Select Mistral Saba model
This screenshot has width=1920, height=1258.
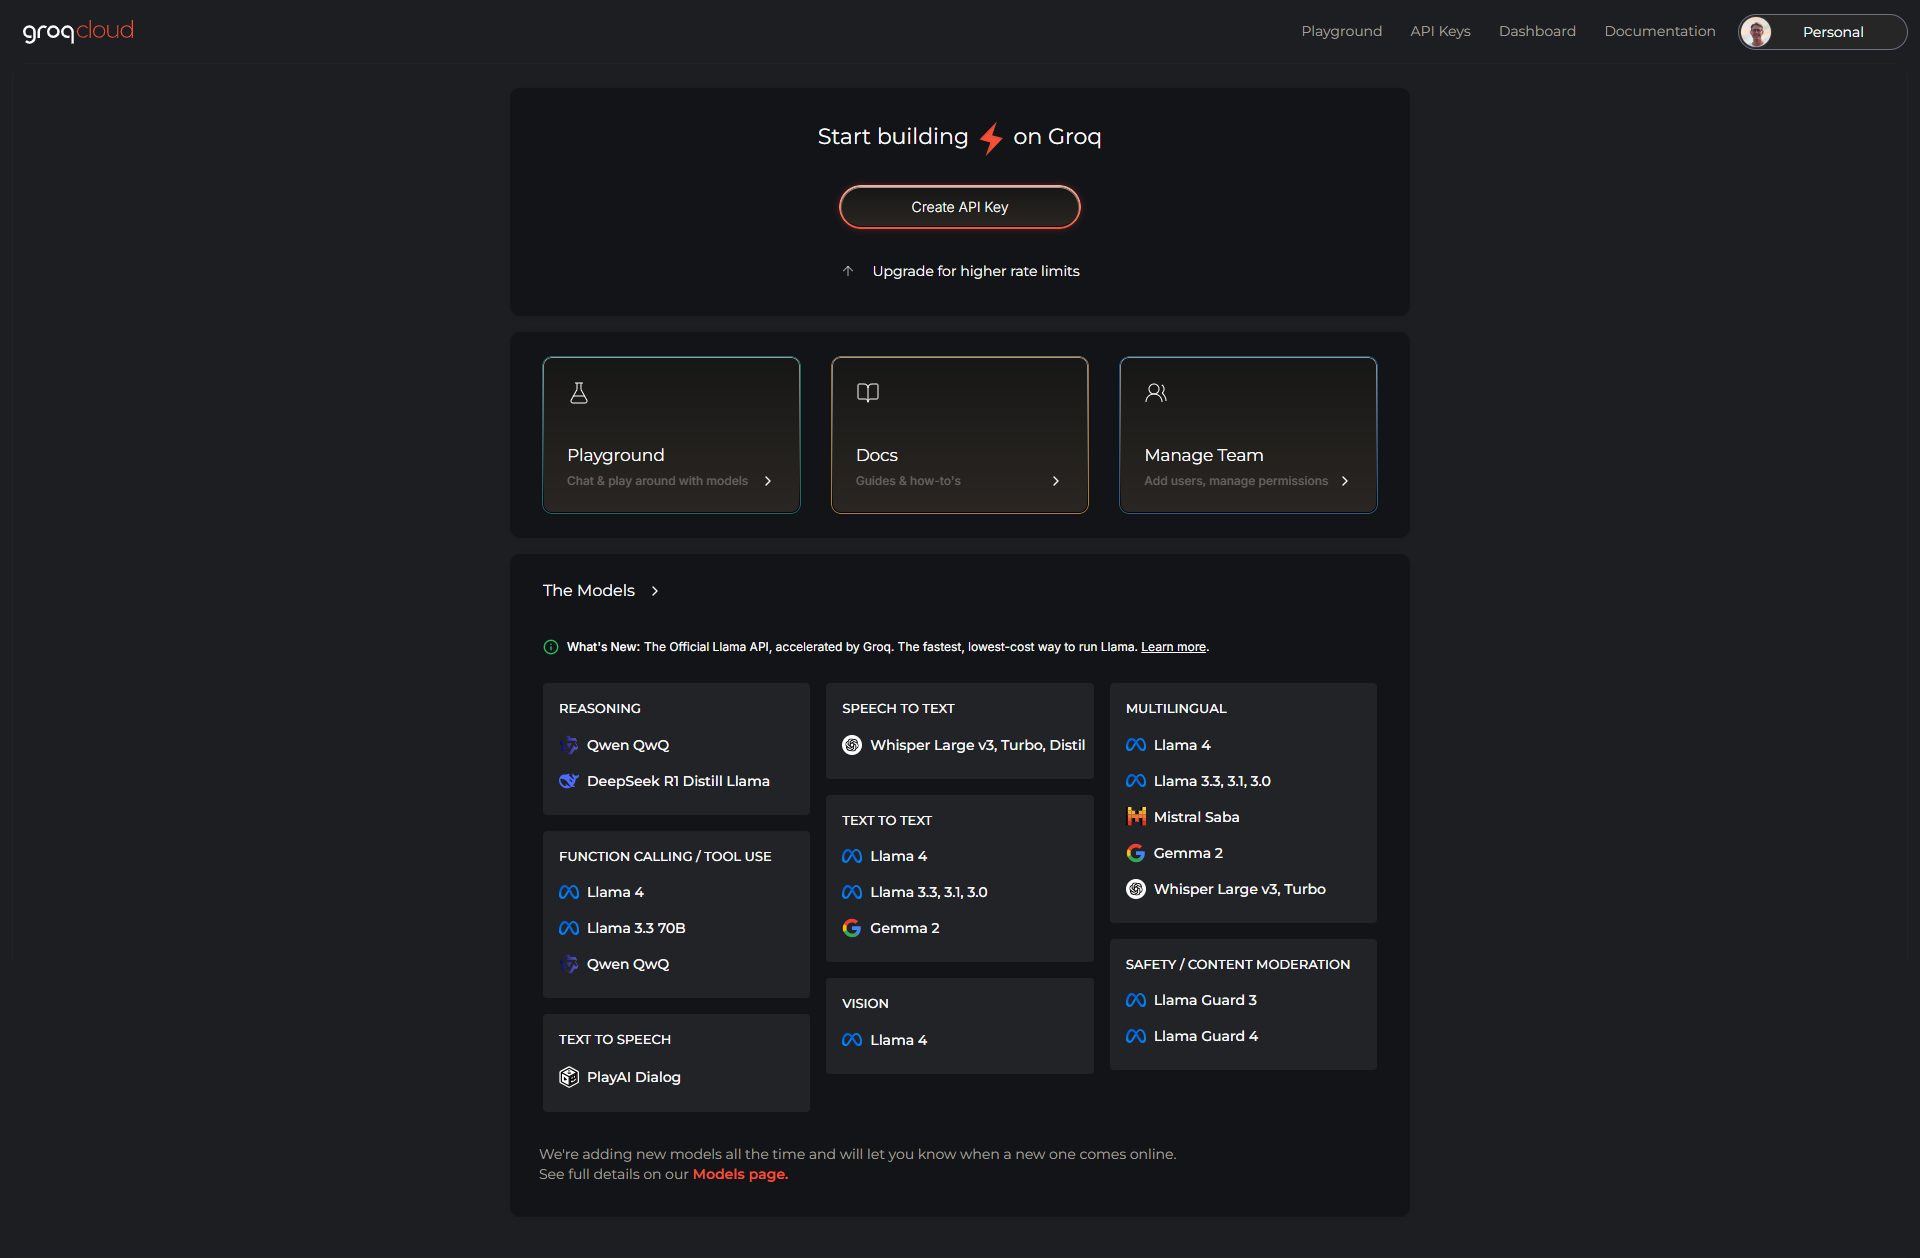pyautogui.click(x=1196, y=817)
